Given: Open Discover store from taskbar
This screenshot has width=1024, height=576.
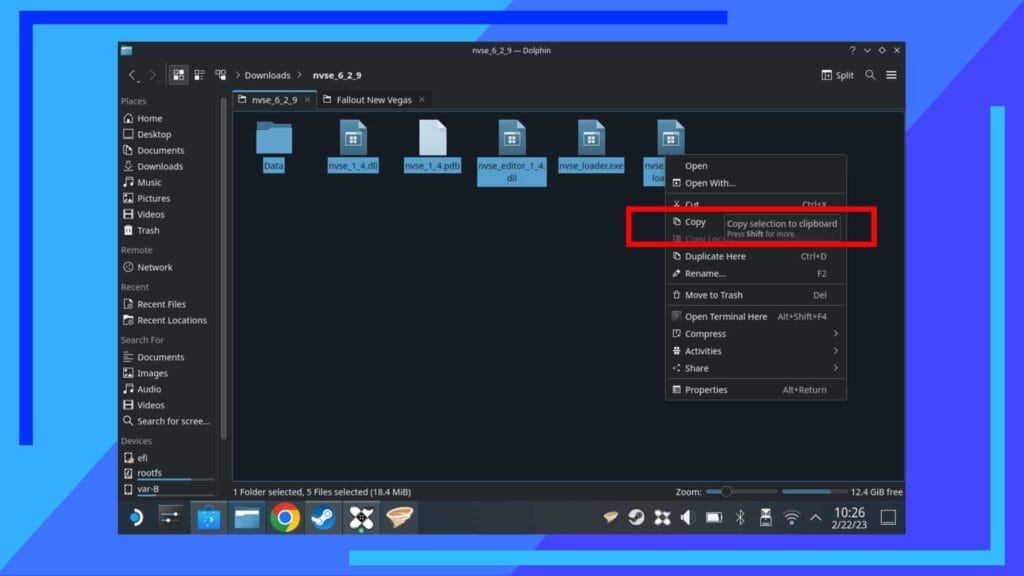Looking at the screenshot, I should 208,518.
